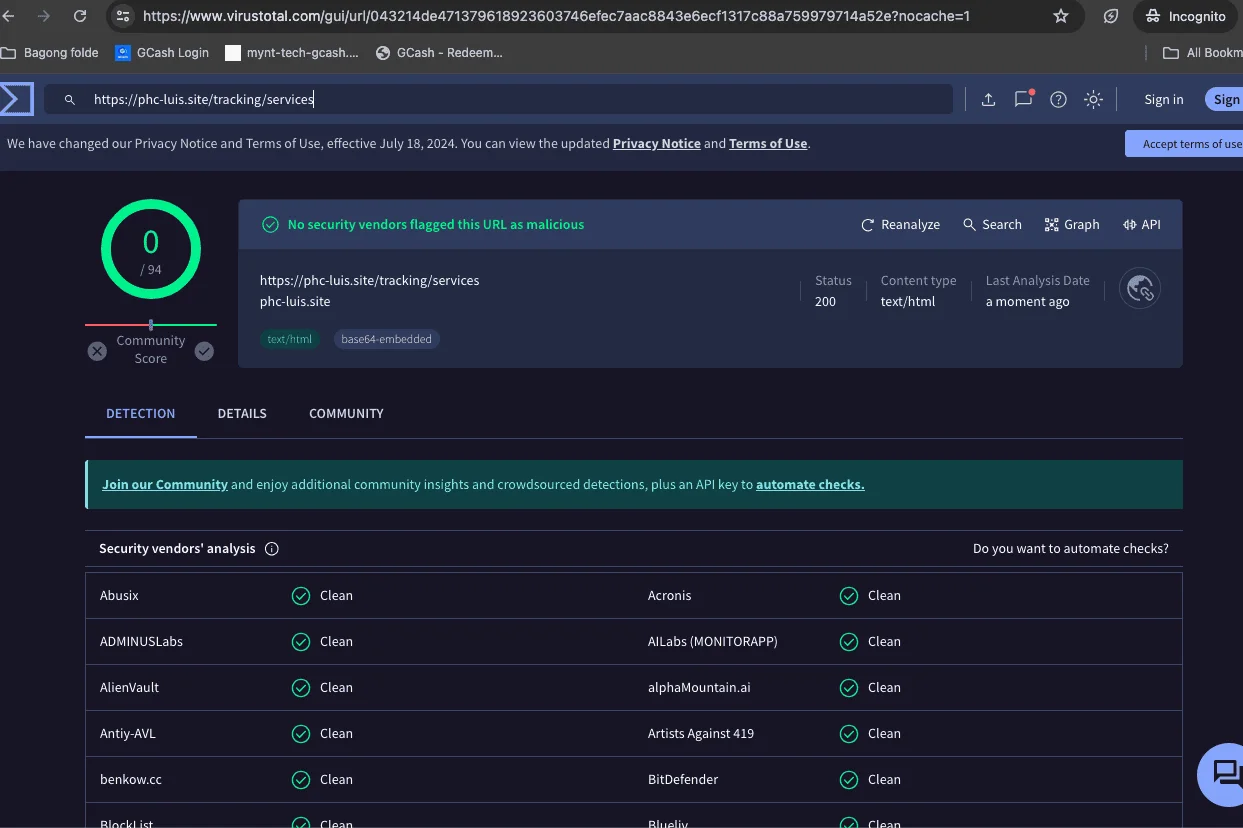This screenshot has width=1243, height=828.
Task: Click the globe link icon beside analysis date
Action: tap(1140, 288)
